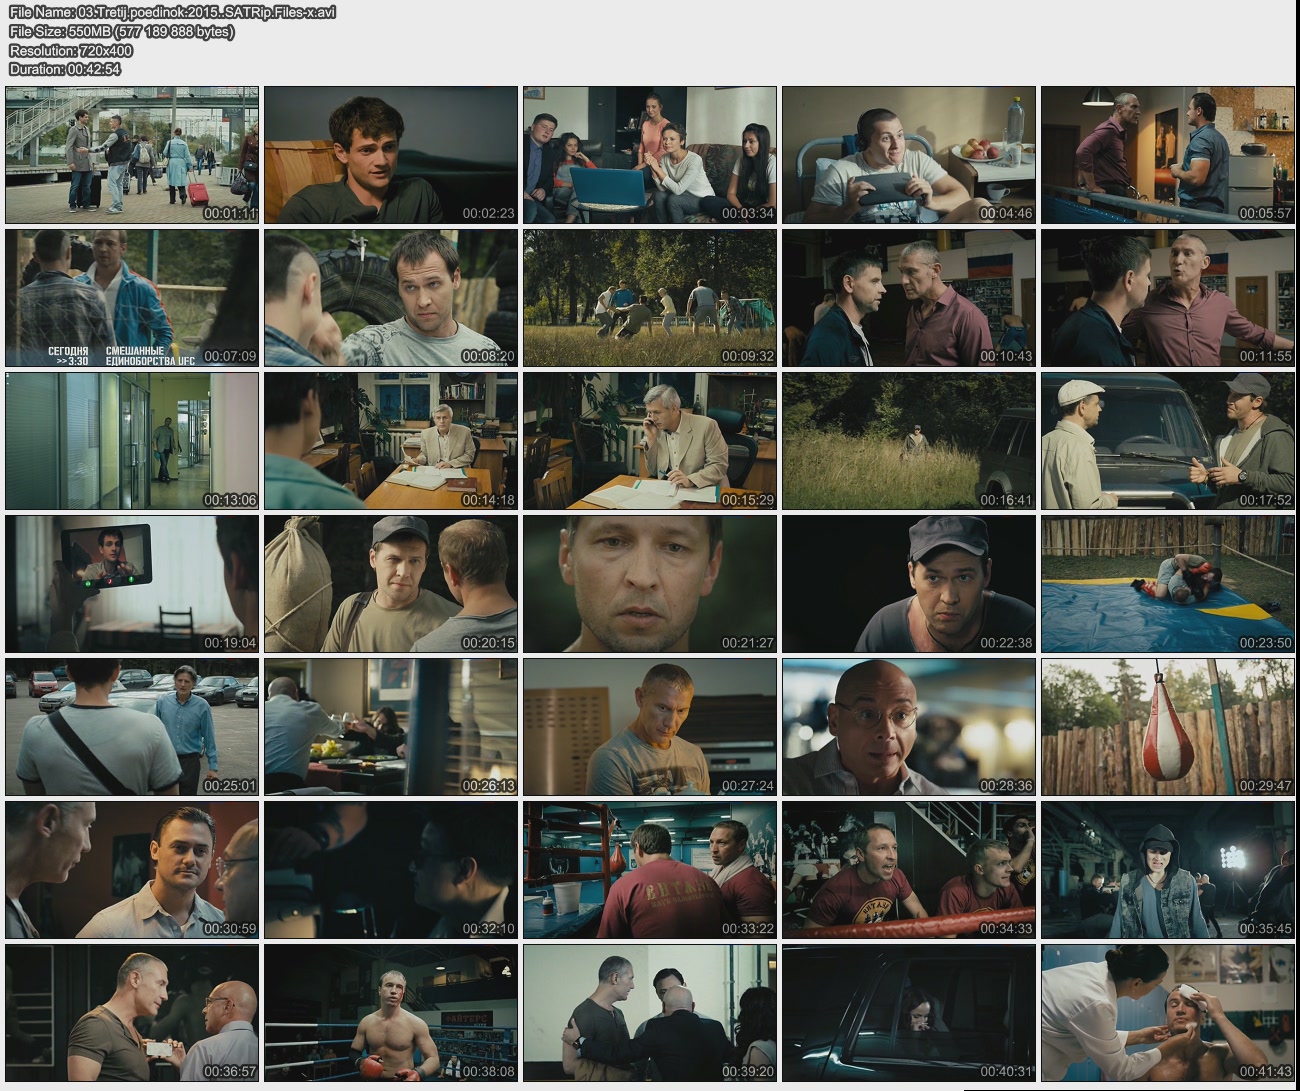1300x1091 pixels.
Task: Click the File Name text line
Action: pos(172,12)
